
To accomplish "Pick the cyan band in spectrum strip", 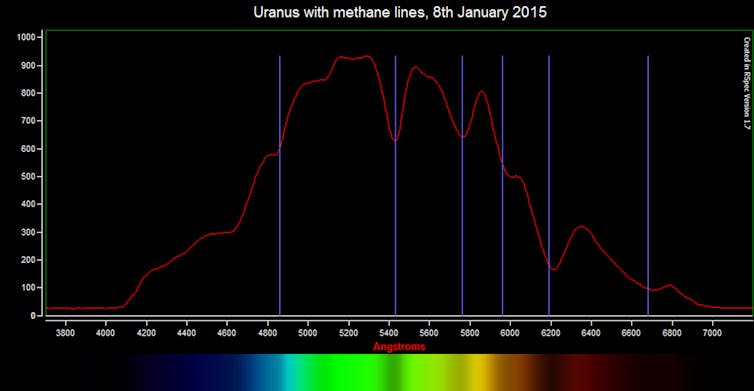I will pyautogui.click(x=289, y=373).
